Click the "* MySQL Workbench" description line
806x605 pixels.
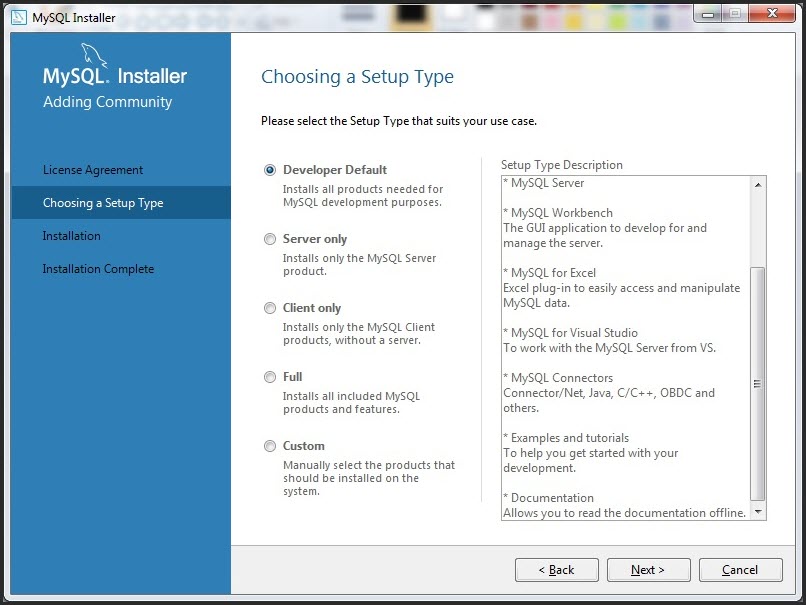click(558, 213)
